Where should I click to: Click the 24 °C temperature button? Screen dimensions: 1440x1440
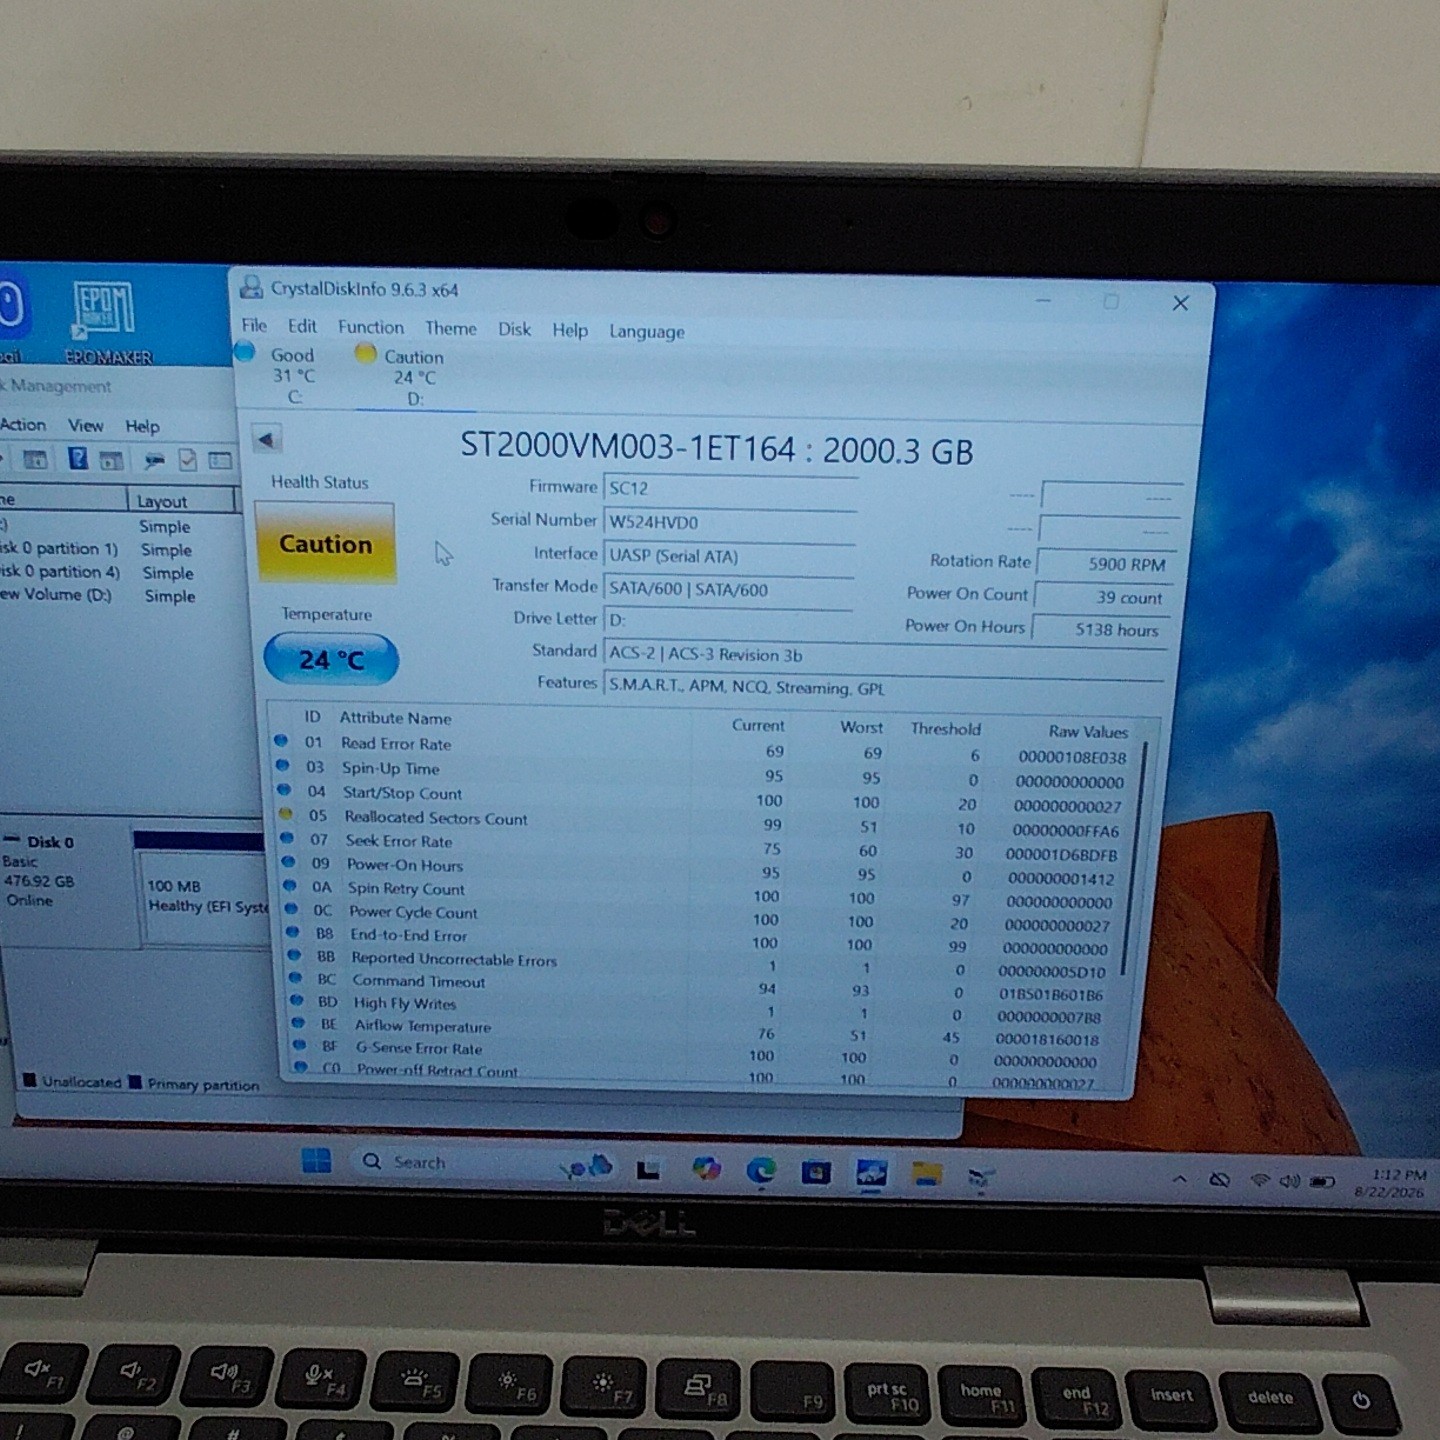click(x=331, y=659)
